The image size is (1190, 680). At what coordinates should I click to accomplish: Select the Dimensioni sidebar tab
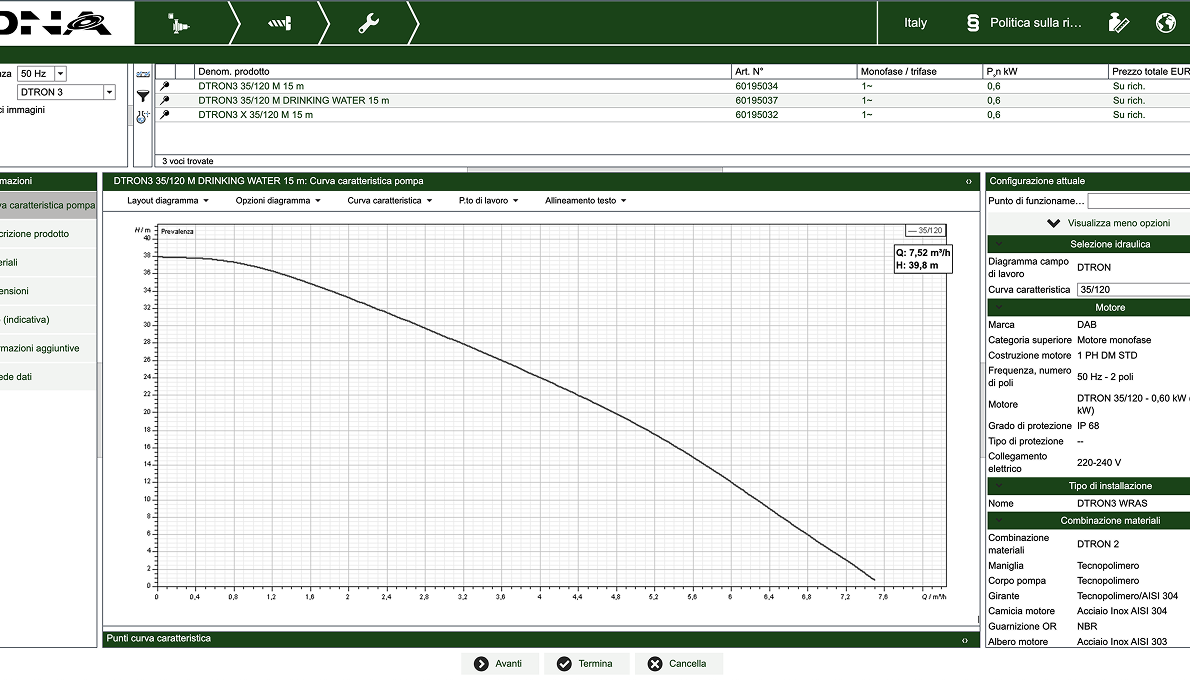coord(48,291)
